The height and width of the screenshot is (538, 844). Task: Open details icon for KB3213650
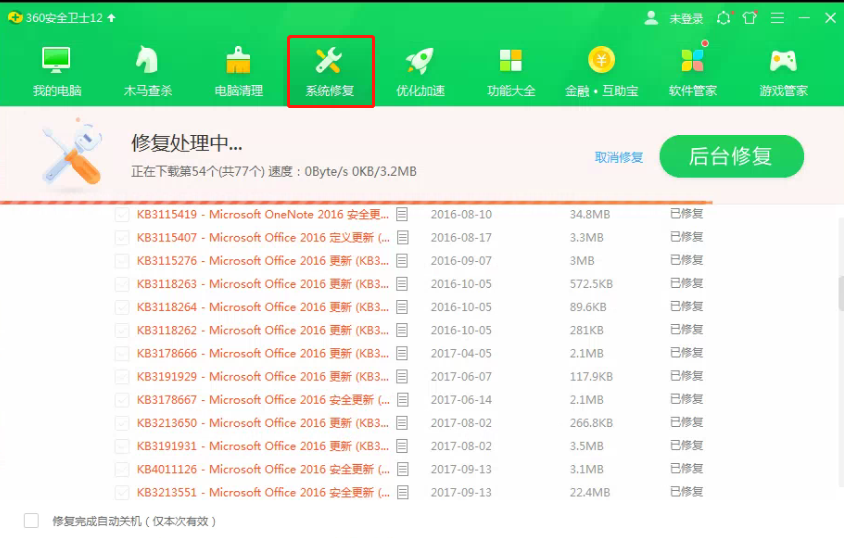(402, 422)
